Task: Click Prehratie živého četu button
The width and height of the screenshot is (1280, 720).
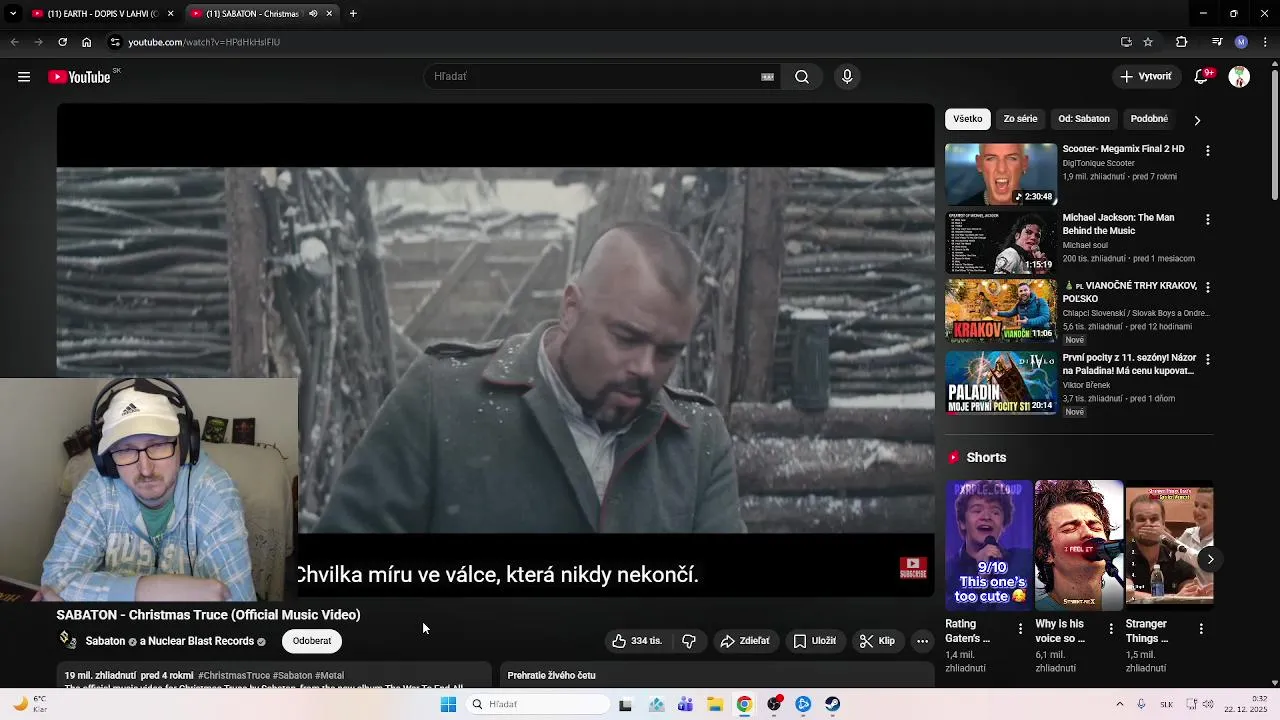Action: 551,676
